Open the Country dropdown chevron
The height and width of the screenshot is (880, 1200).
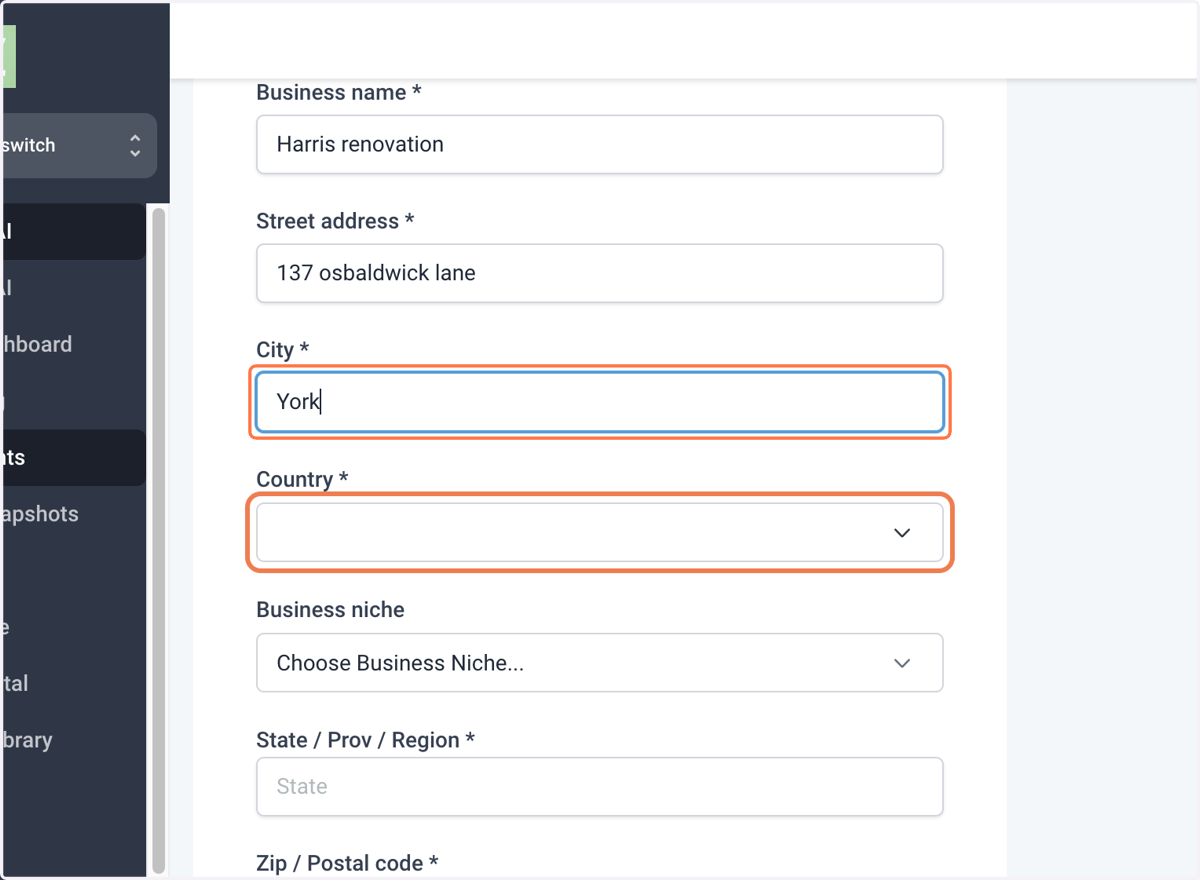tap(902, 533)
